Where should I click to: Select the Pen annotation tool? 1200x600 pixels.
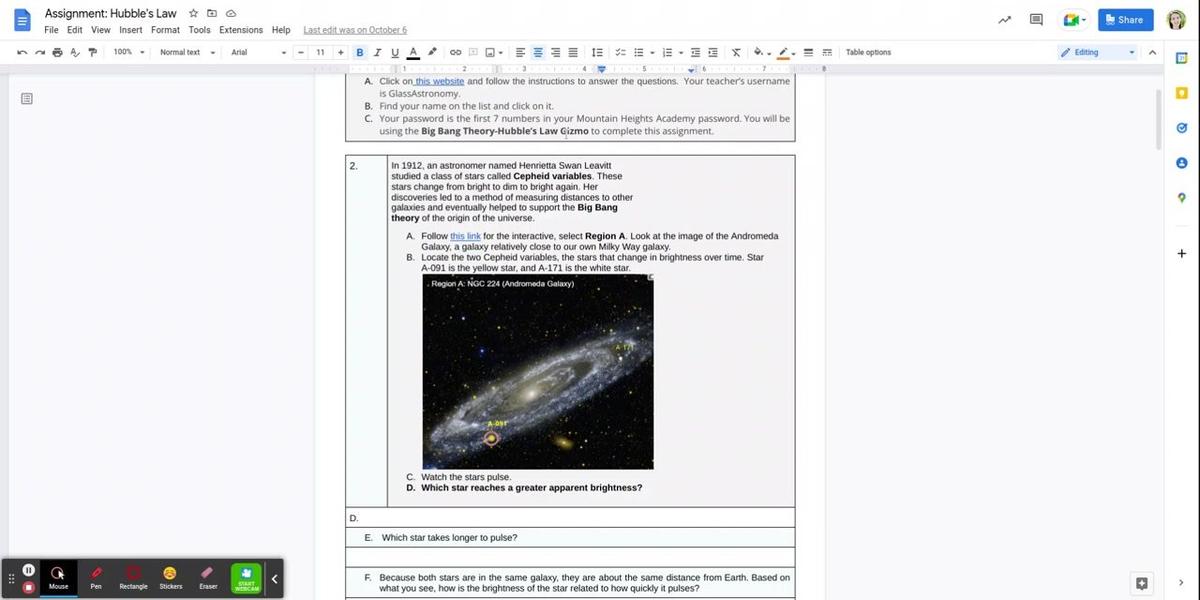click(x=96, y=577)
